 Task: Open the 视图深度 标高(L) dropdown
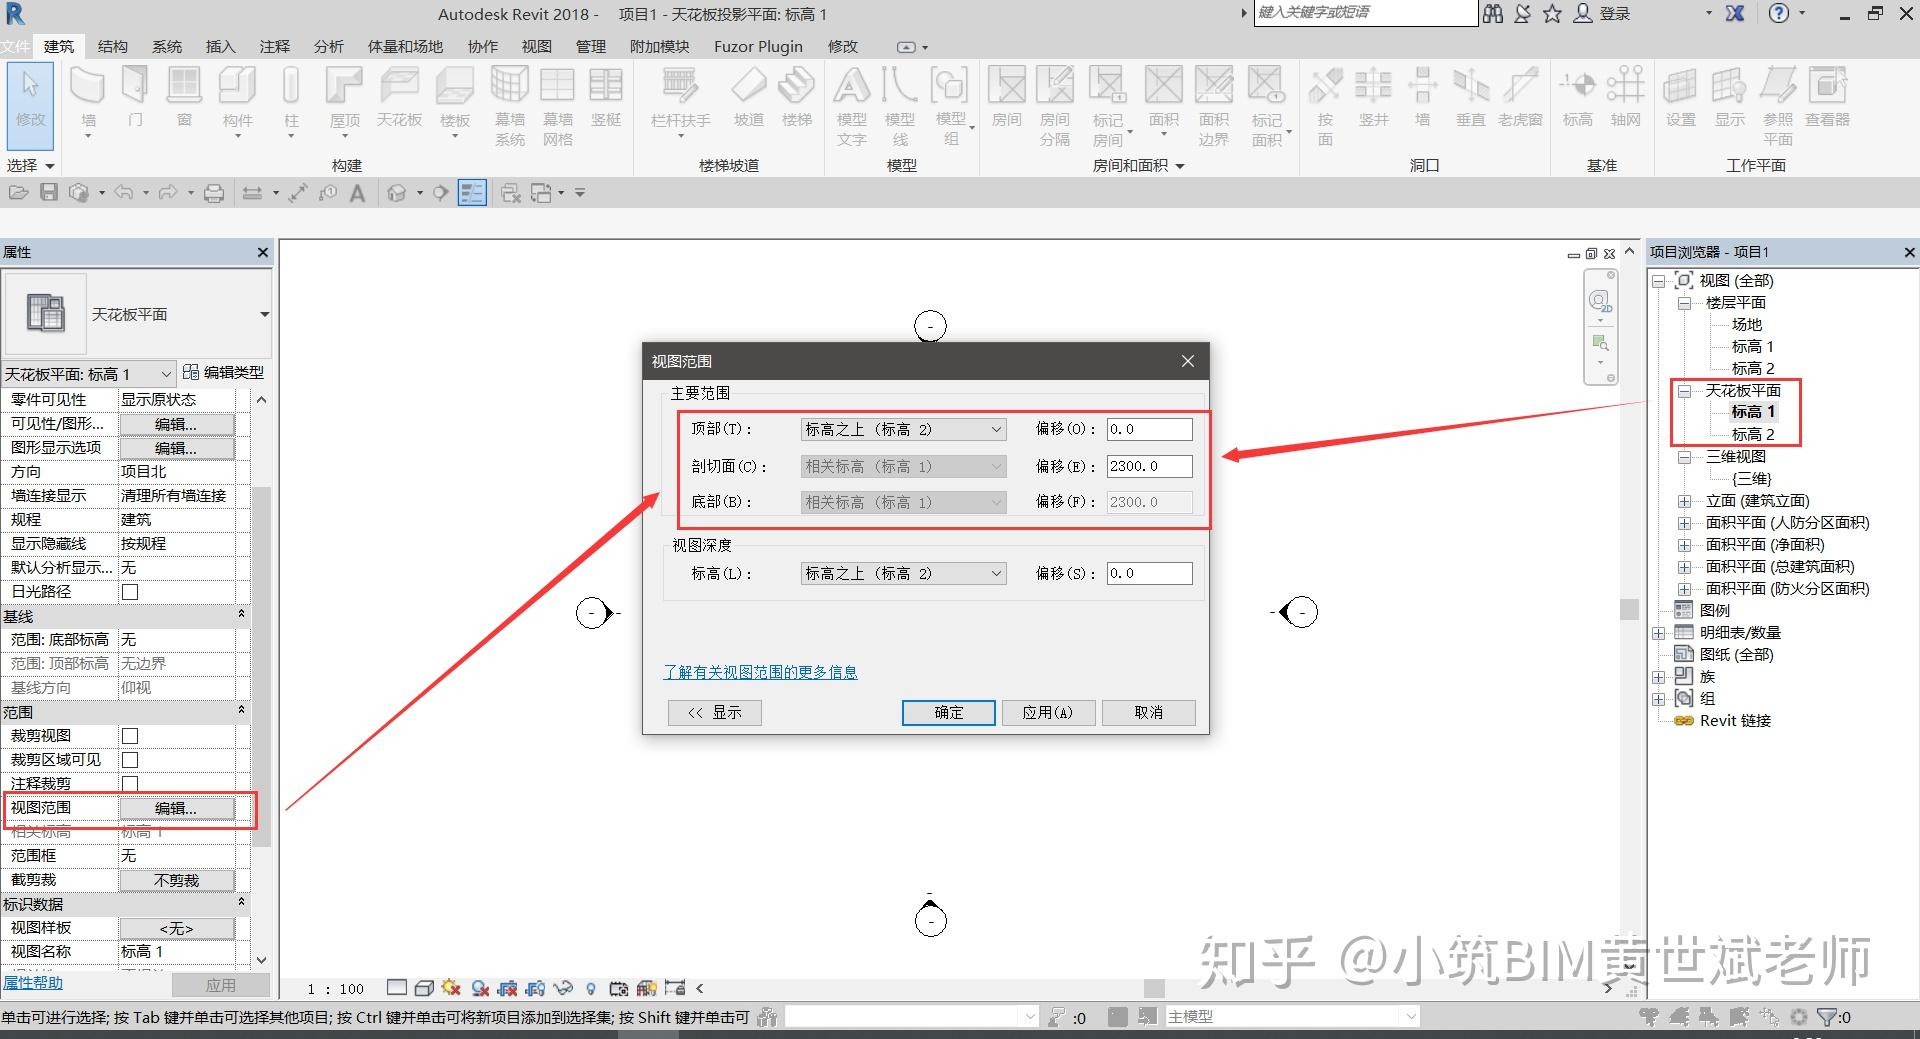[x=903, y=573]
